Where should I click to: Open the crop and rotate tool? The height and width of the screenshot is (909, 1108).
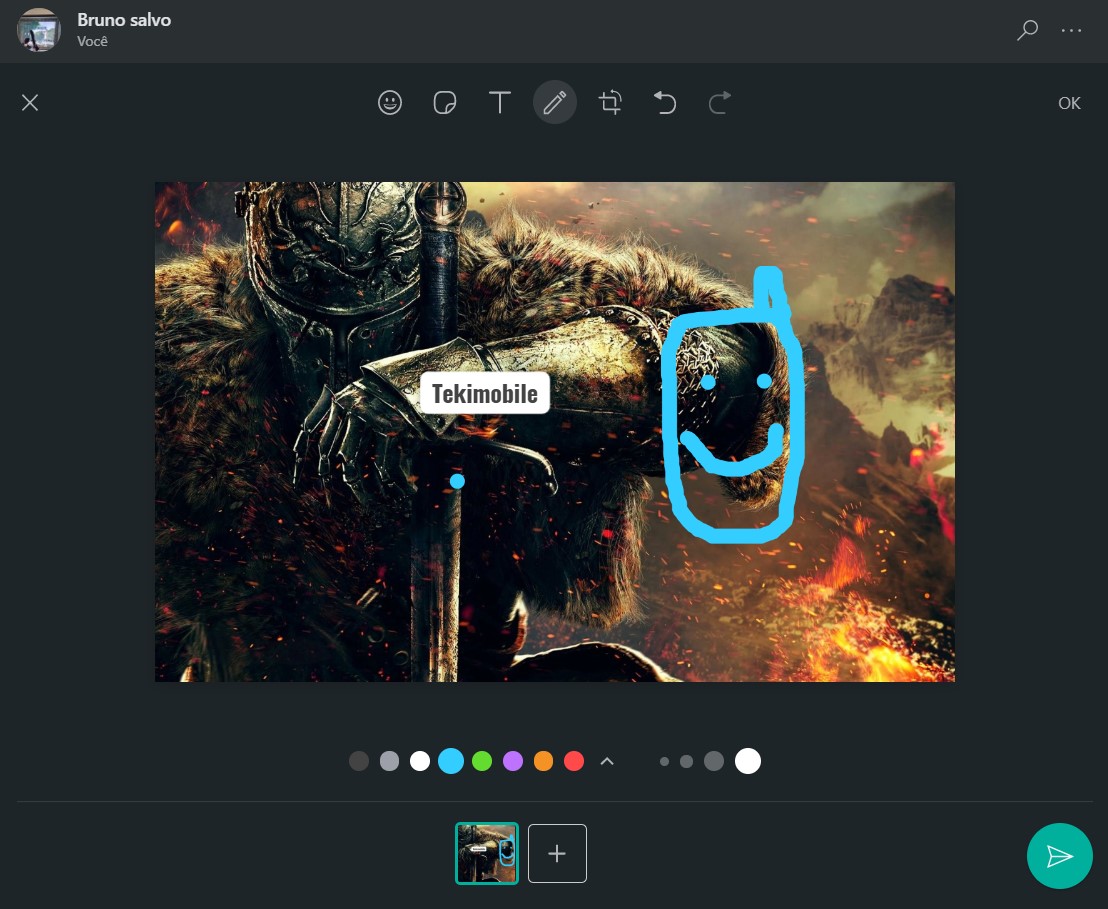611,102
